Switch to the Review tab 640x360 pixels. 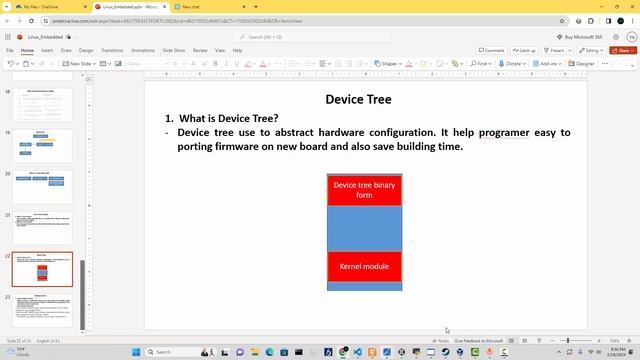point(200,51)
